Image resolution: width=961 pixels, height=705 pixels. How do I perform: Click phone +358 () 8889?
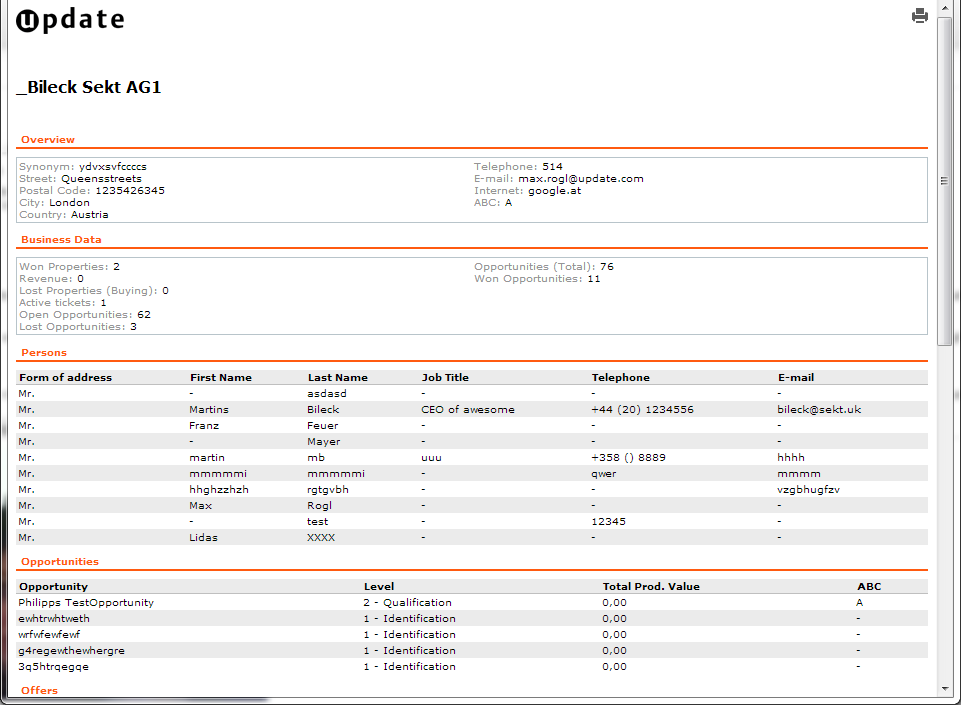(628, 457)
